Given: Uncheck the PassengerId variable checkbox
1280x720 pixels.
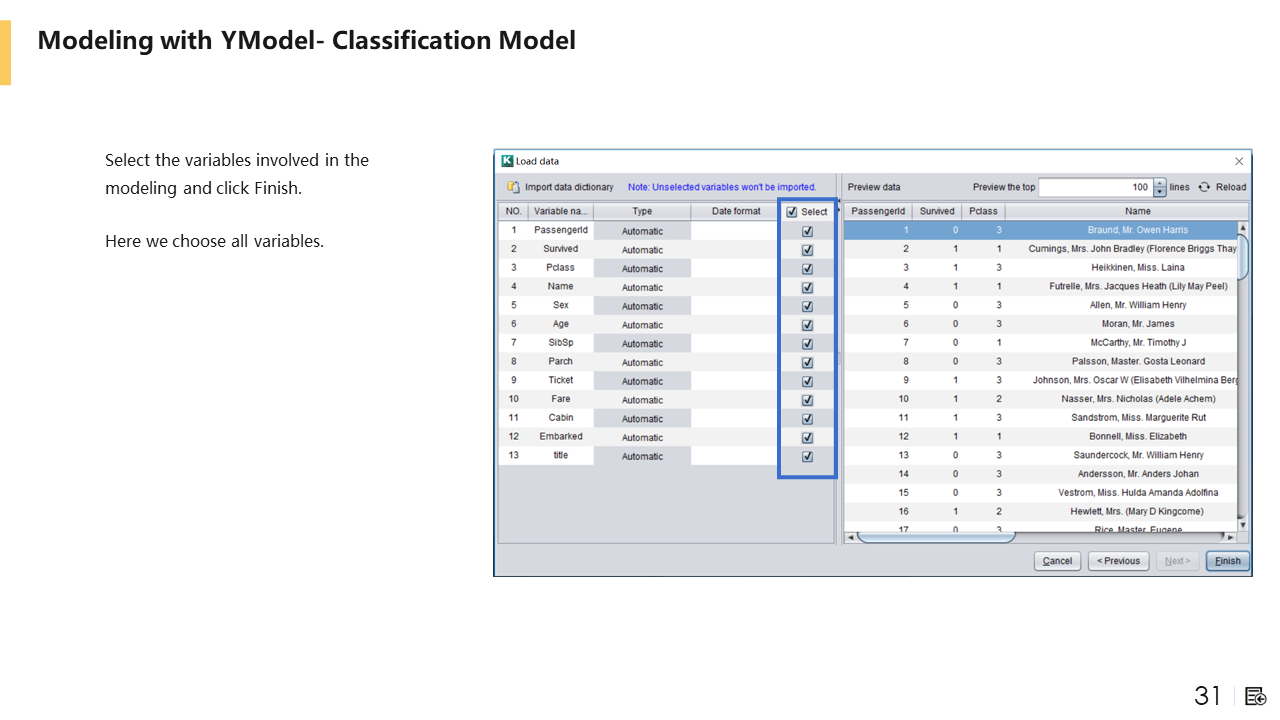Looking at the screenshot, I should click(x=807, y=231).
